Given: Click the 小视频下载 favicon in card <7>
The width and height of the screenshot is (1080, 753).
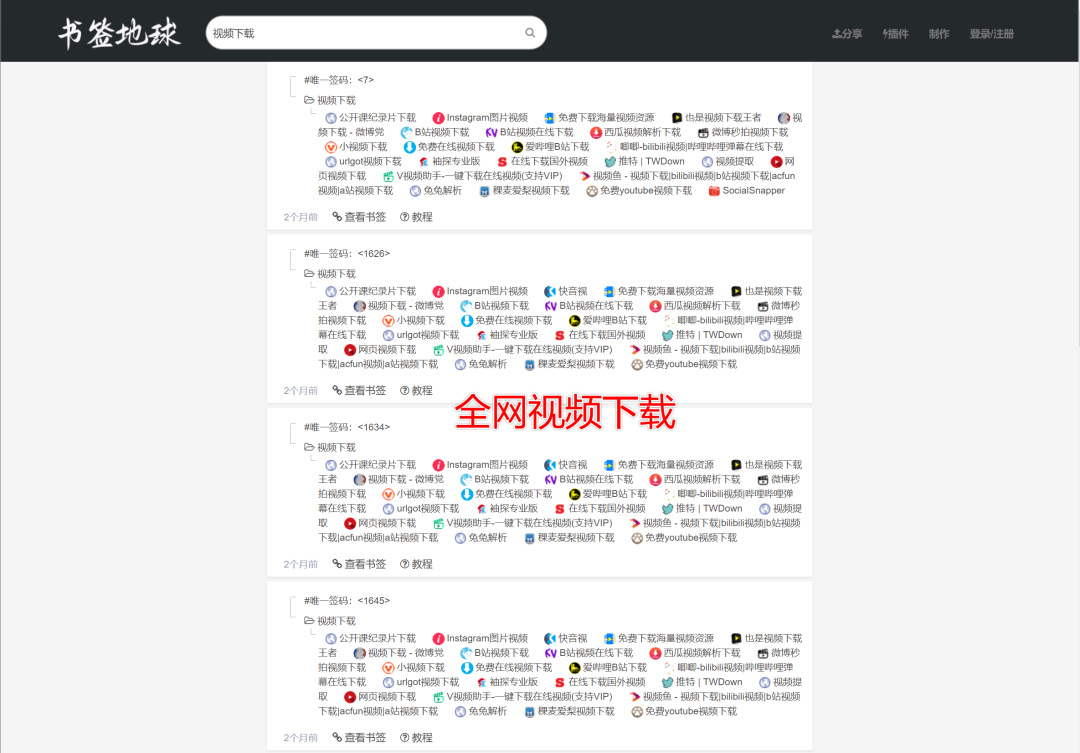Looking at the screenshot, I should pos(331,147).
